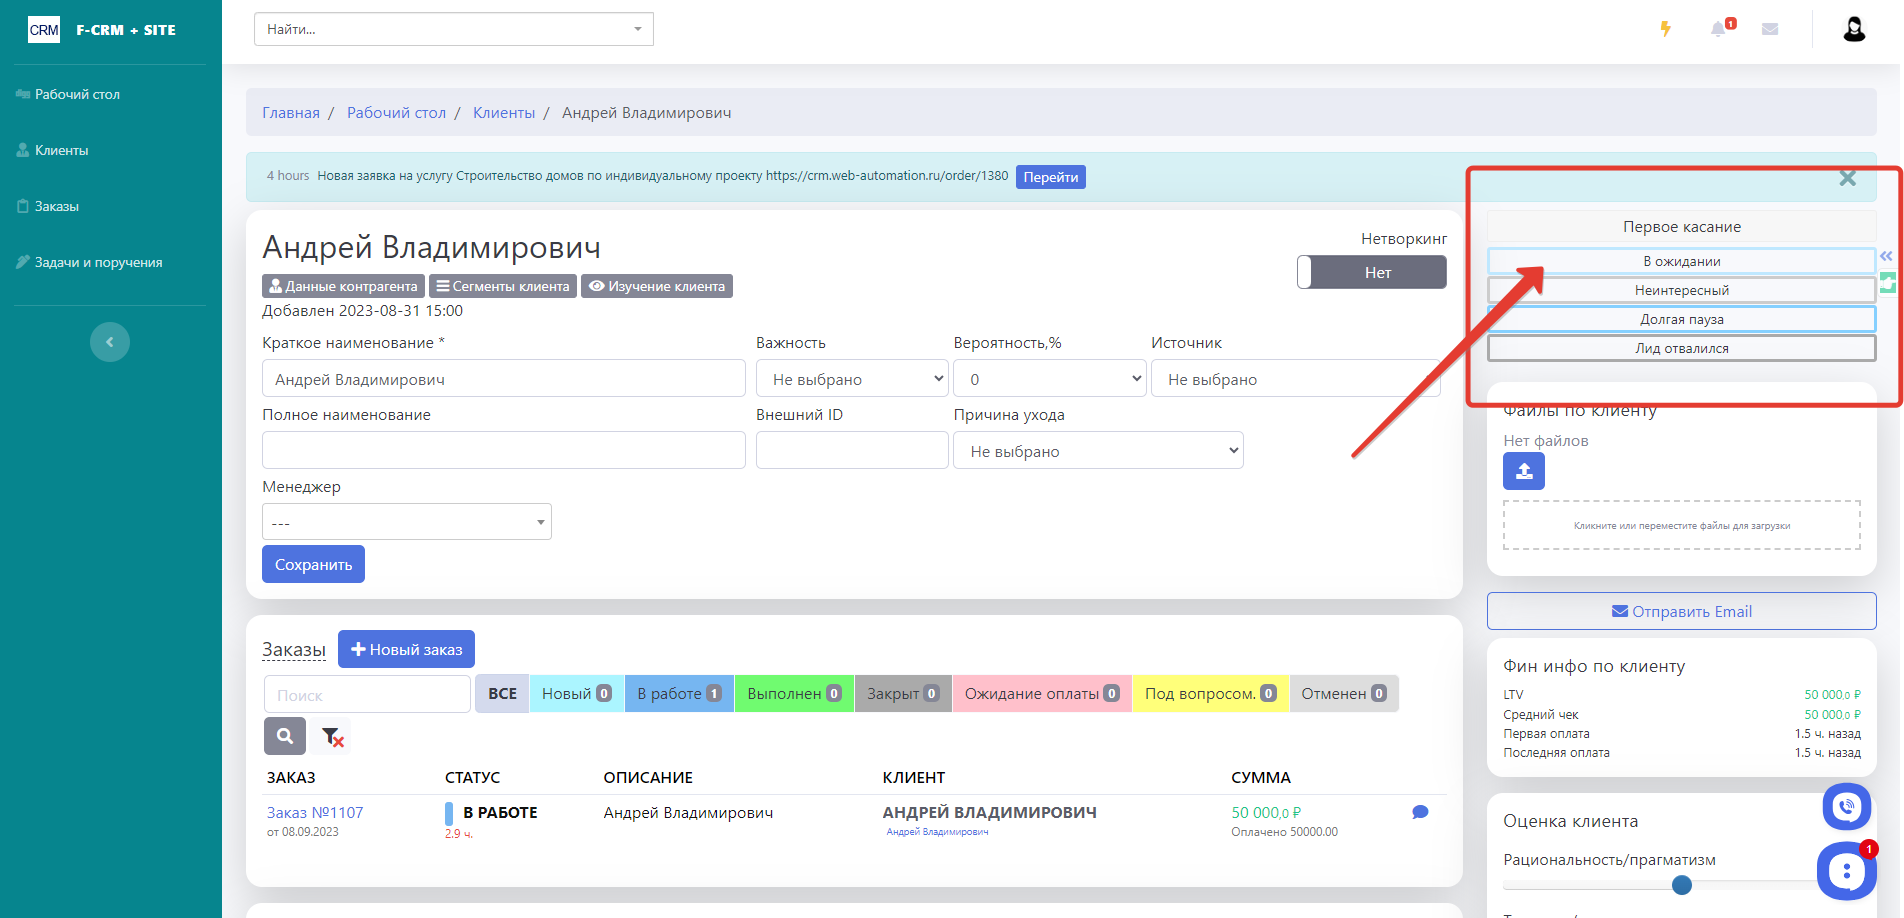Viewport: 1904px width, 918px height.
Task: Filter orders by 'В работе' tab
Action: point(678,693)
